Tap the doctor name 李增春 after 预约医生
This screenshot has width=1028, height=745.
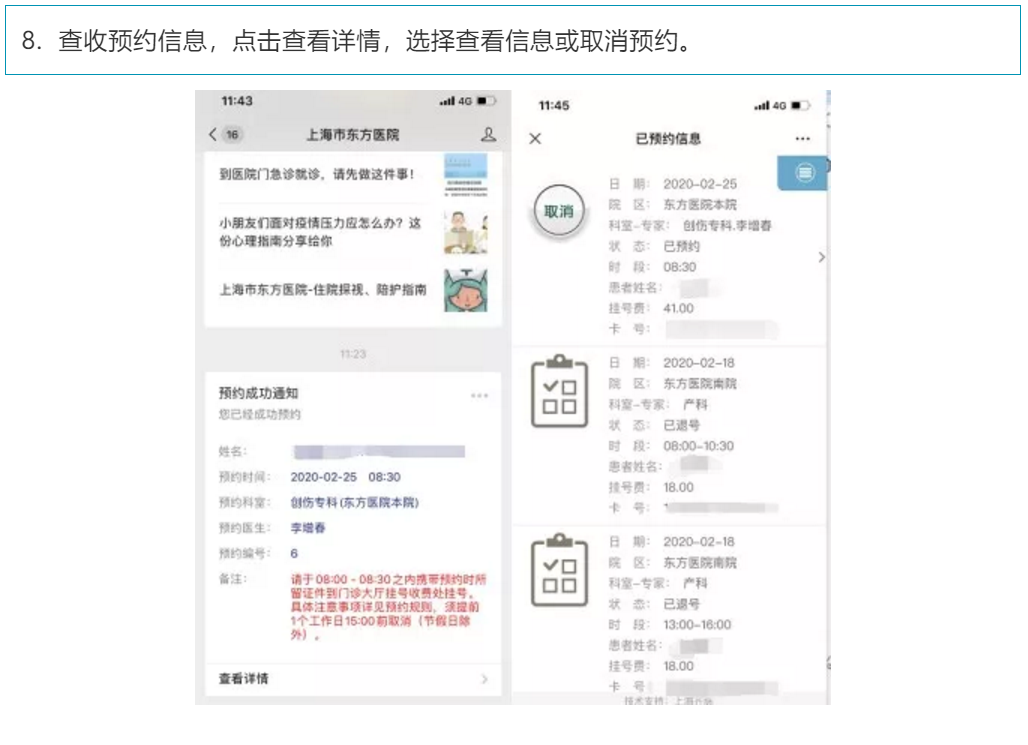pyautogui.click(x=308, y=528)
